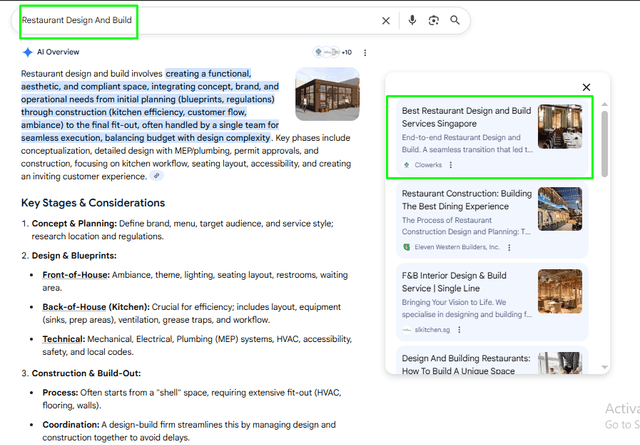Click the restaurant building image in AI Overview
The image size is (640, 445).
pyautogui.click(x=327, y=94)
